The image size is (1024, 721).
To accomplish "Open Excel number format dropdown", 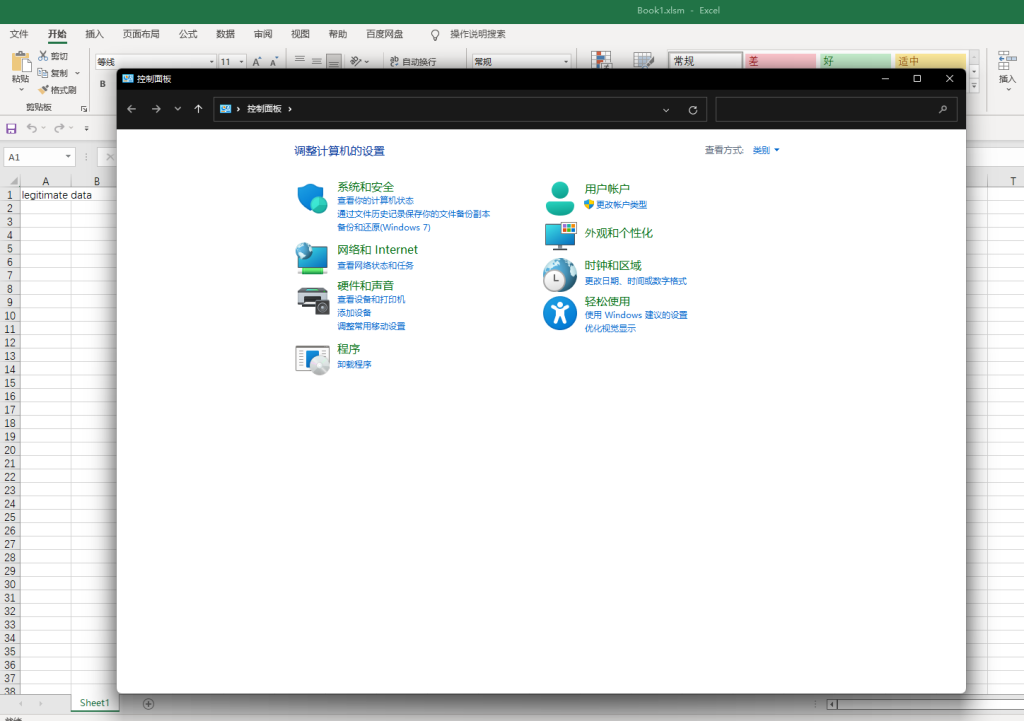I will (566, 61).
